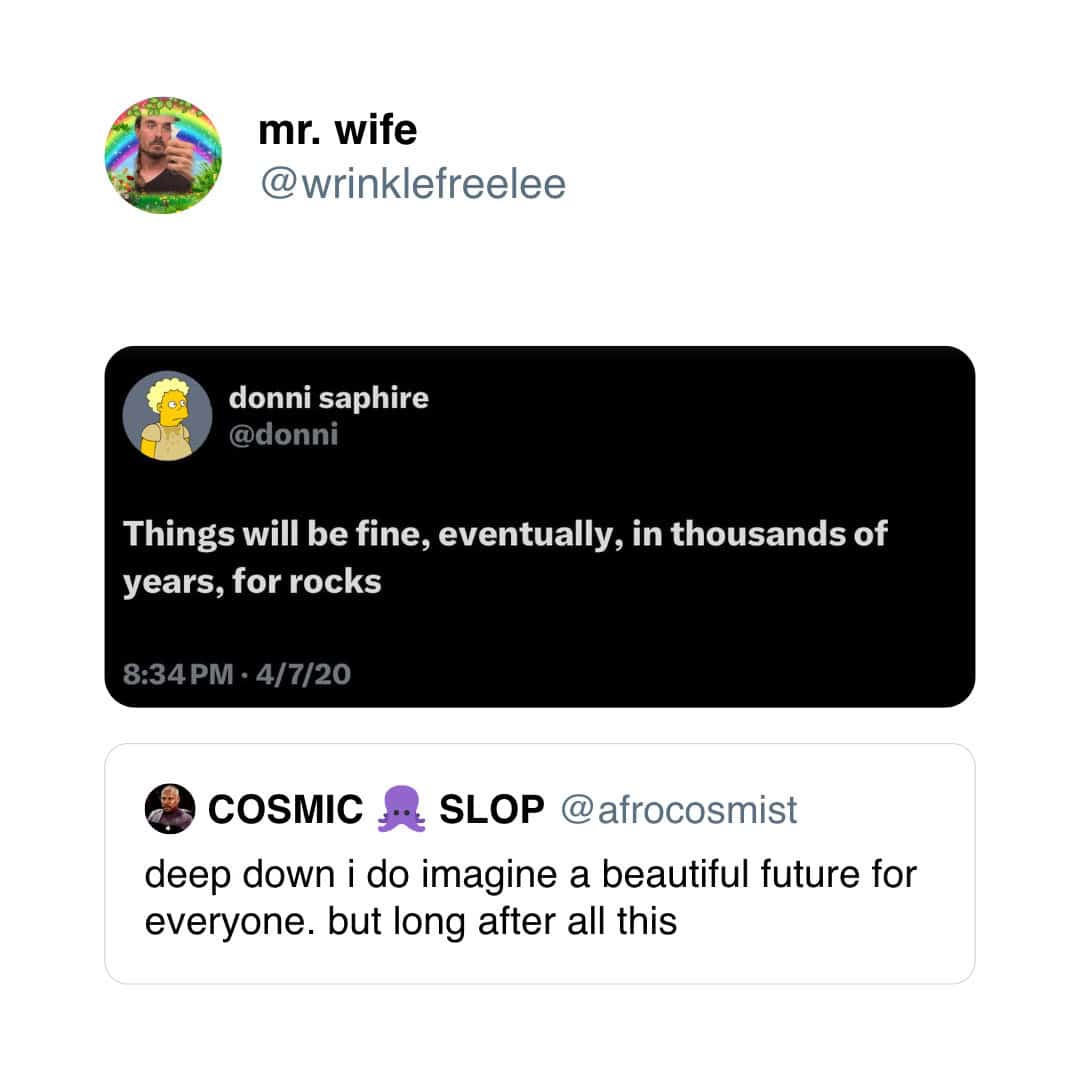Screen dimensions: 1080x1080
Task: Click the word 'COSMIC' in the name
Action: pyautogui.click(x=285, y=809)
